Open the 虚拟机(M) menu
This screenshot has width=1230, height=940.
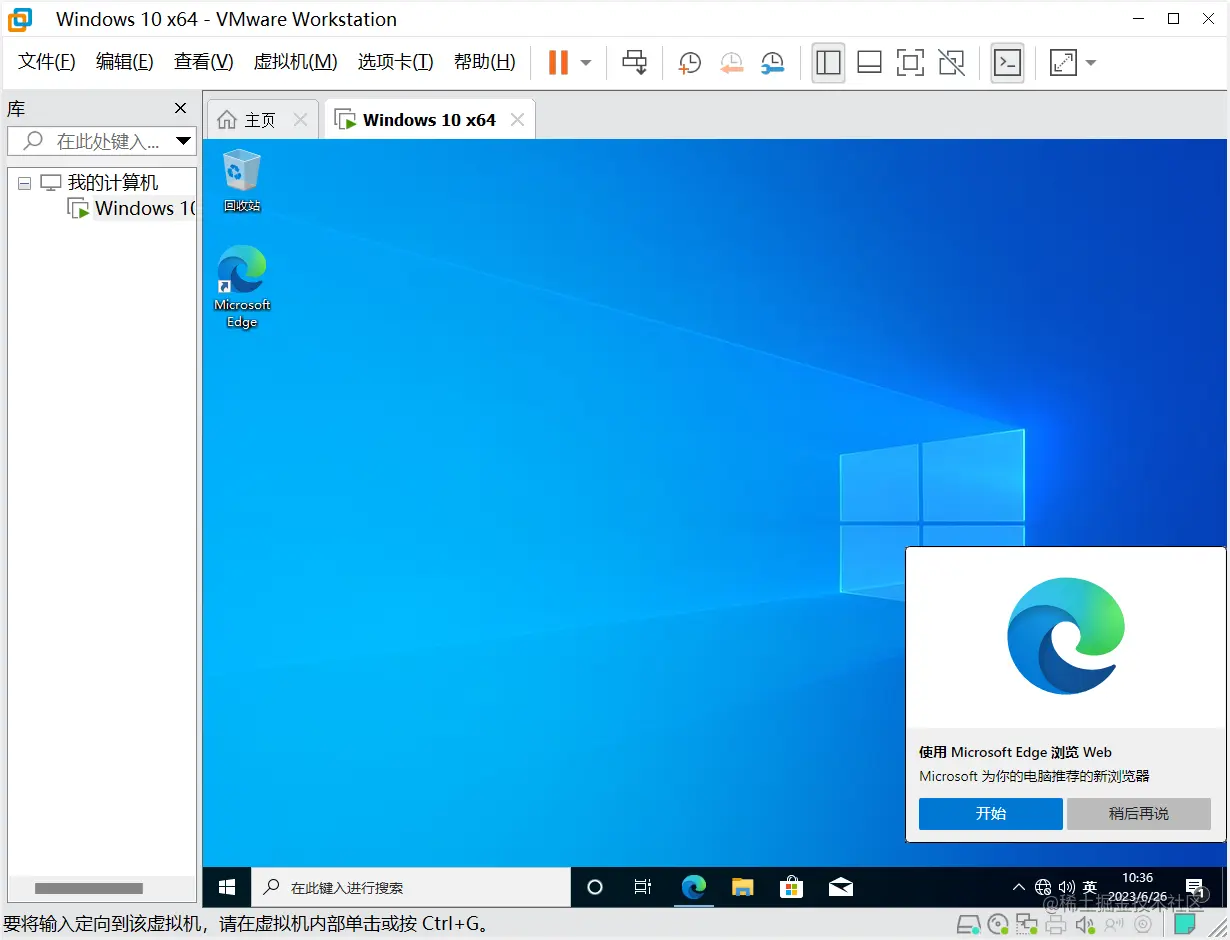295,62
